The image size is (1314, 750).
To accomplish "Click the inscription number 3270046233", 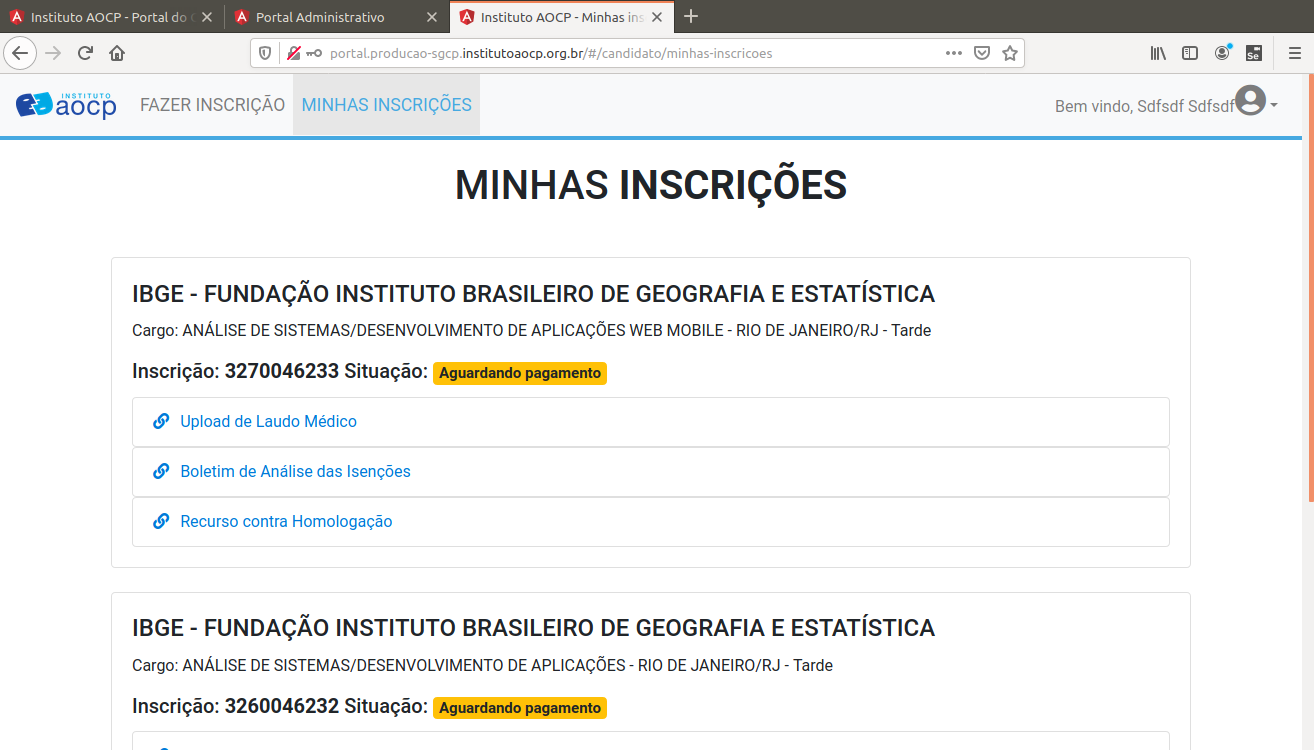I will point(282,371).
